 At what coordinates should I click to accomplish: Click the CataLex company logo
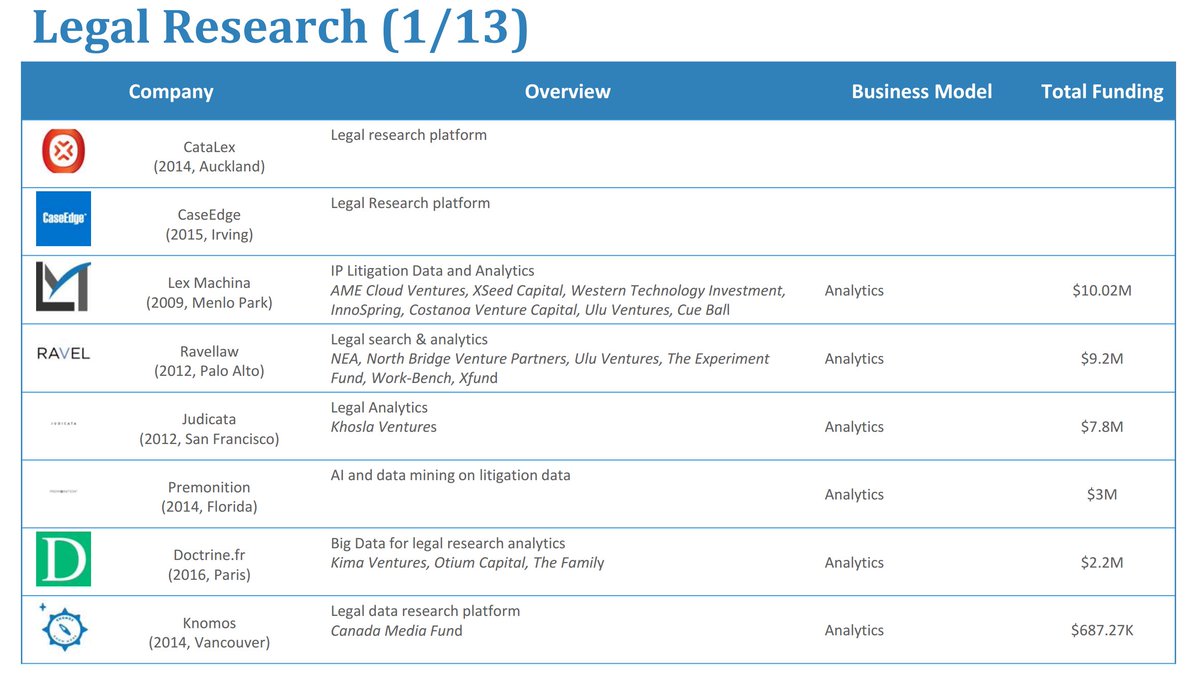point(62,152)
